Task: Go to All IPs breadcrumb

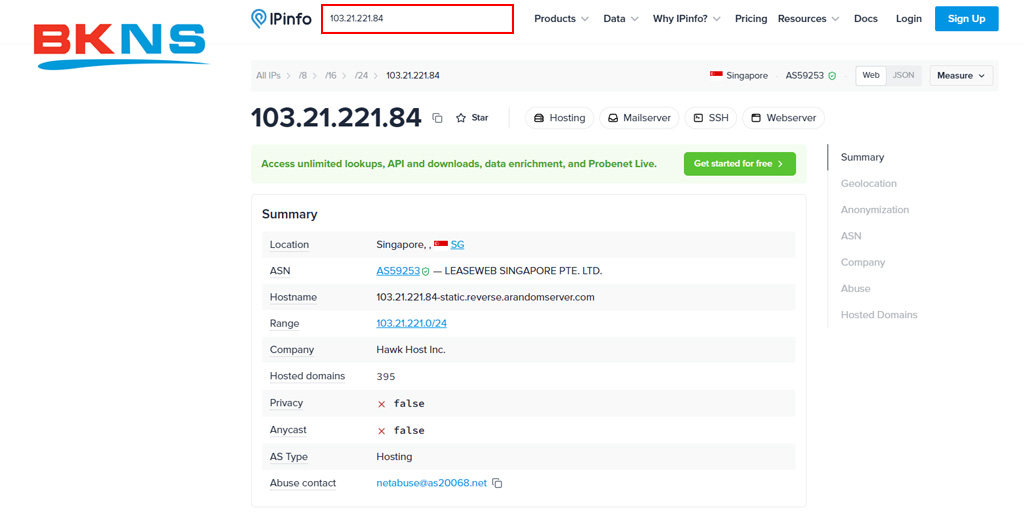Action: (x=268, y=76)
